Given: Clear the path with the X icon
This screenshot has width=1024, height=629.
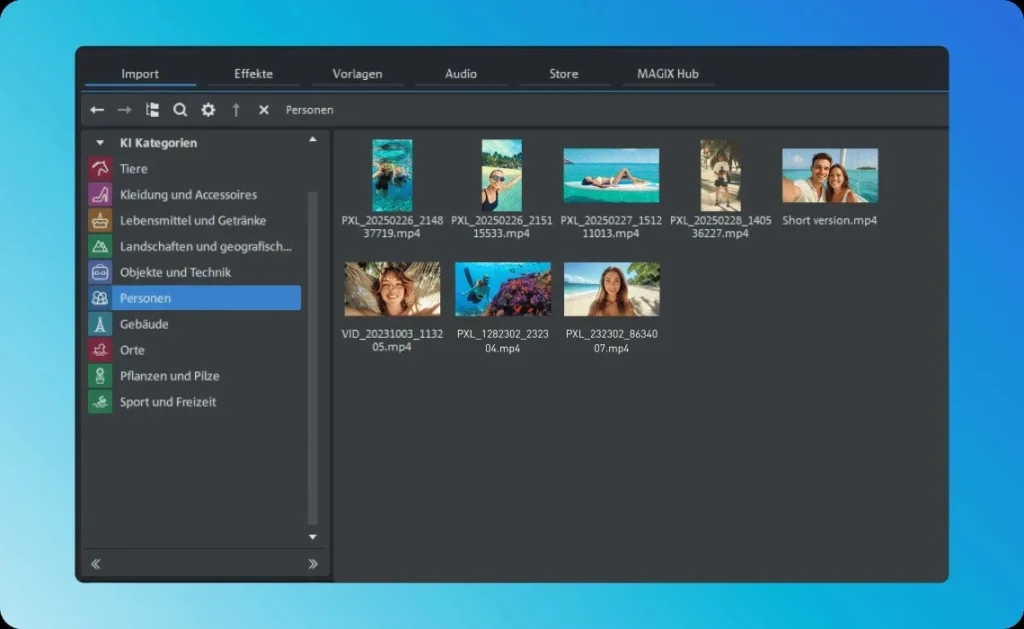Looking at the screenshot, I should point(263,110).
